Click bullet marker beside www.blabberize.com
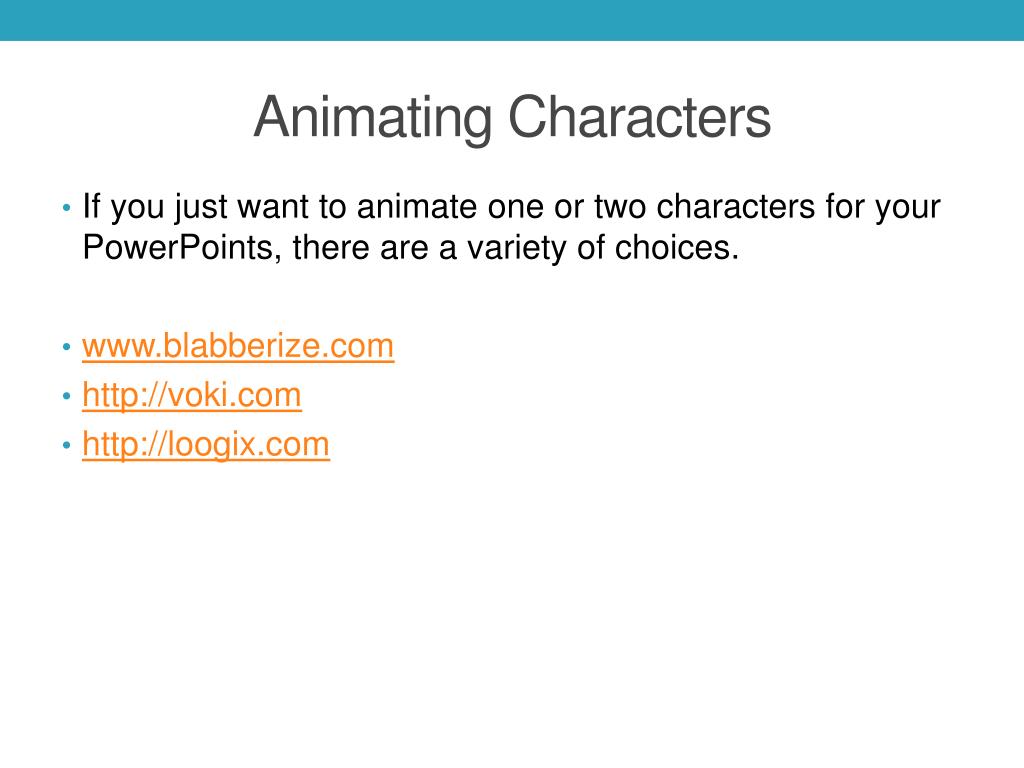Viewport: 1024px width, 768px height. (66, 347)
